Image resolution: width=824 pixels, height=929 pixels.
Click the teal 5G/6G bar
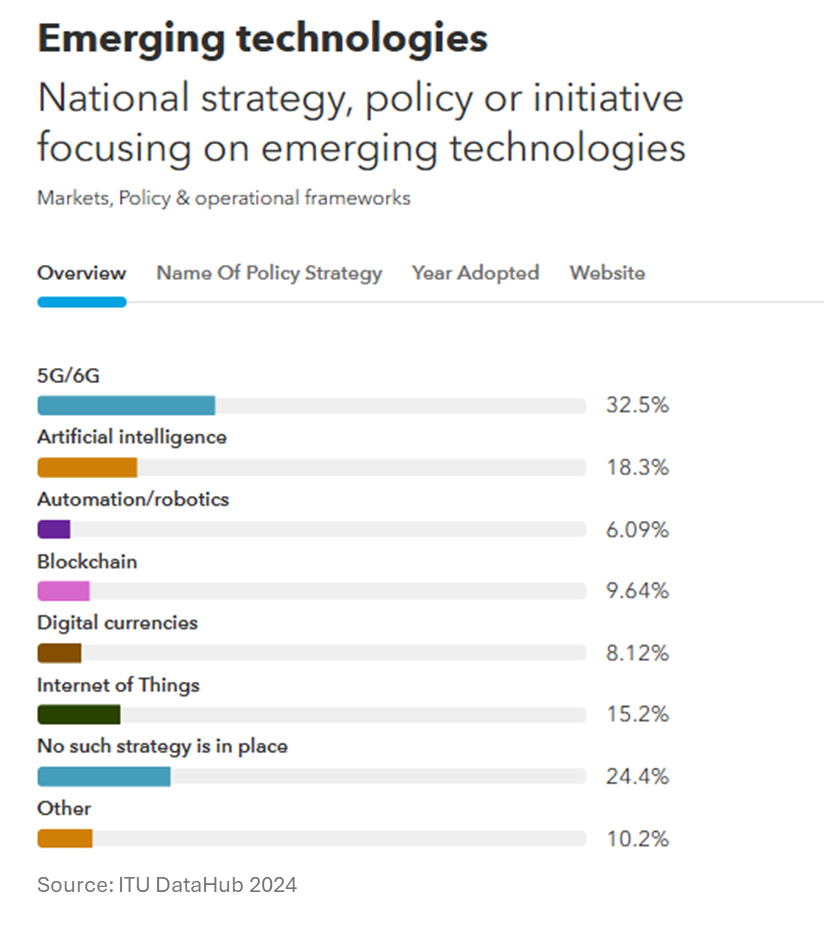(x=126, y=406)
